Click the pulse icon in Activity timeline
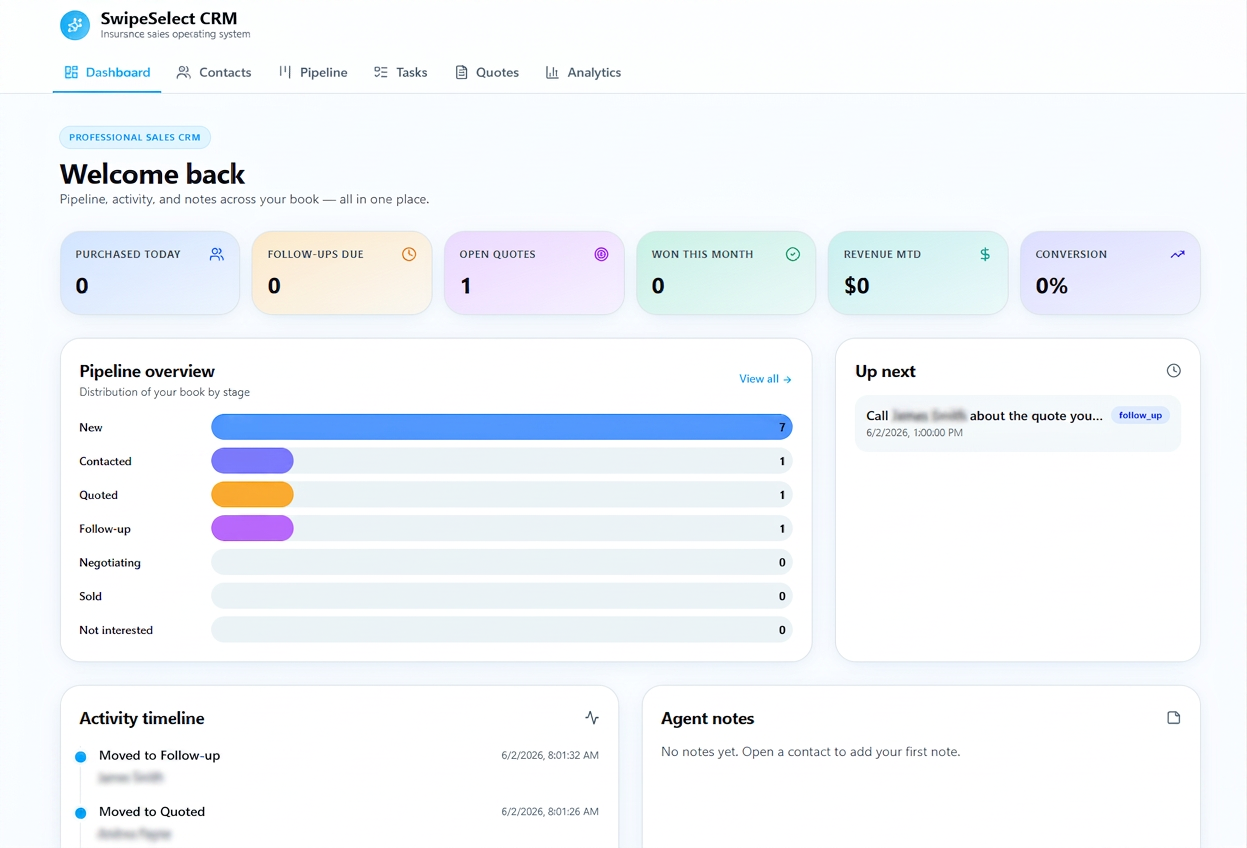The width and height of the screenshot is (1247, 848). point(592,718)
